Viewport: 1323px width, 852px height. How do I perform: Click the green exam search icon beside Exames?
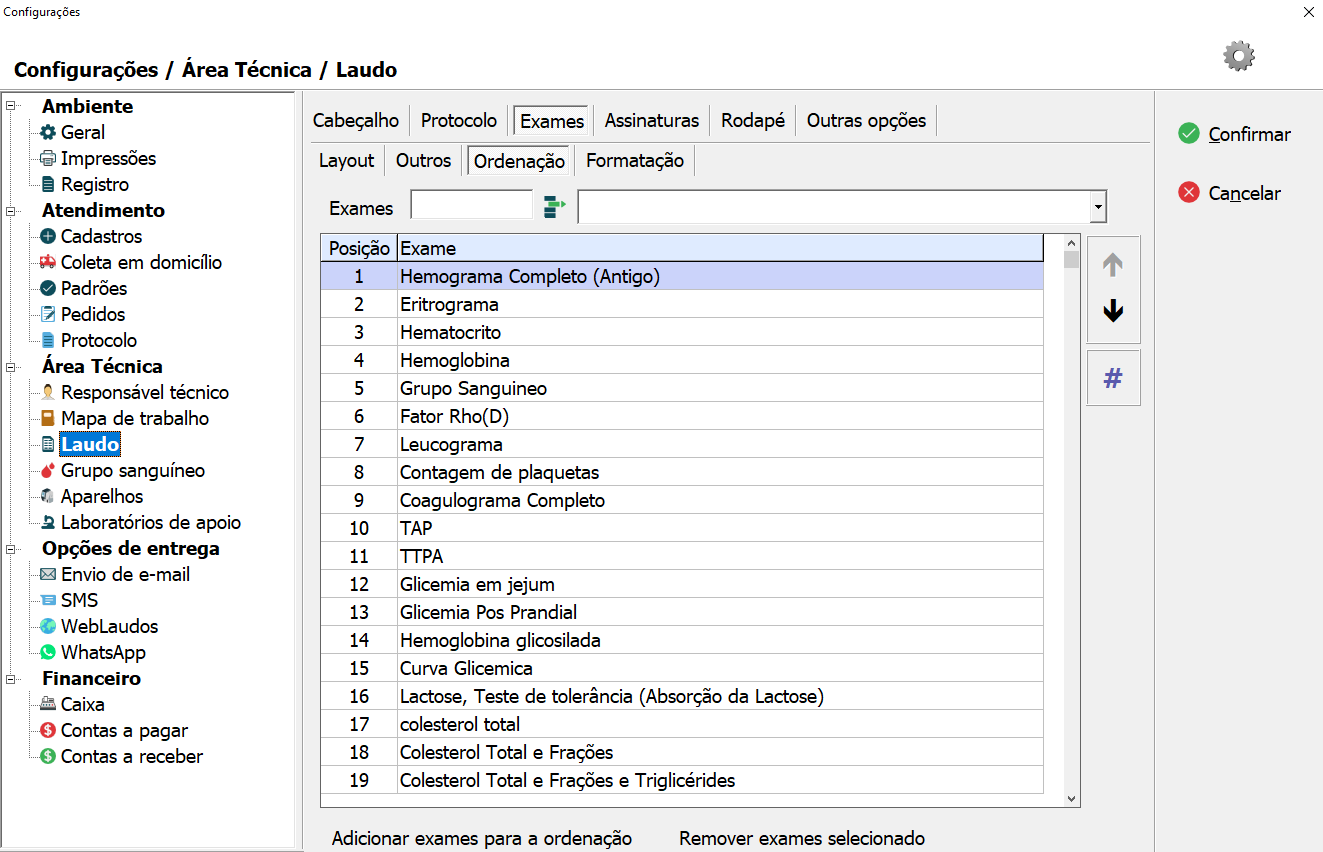[x=554, y=208]
